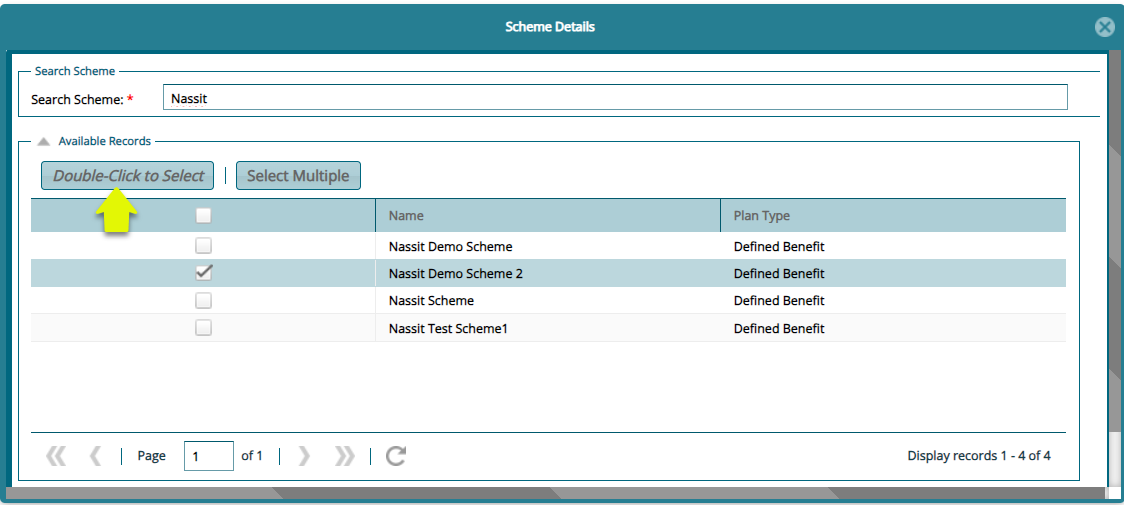Image resolution: width=1124 pixels, height=505 pixels.
Task: Tick the Nassit Scheme row checkbox
Action: point(203,300)
